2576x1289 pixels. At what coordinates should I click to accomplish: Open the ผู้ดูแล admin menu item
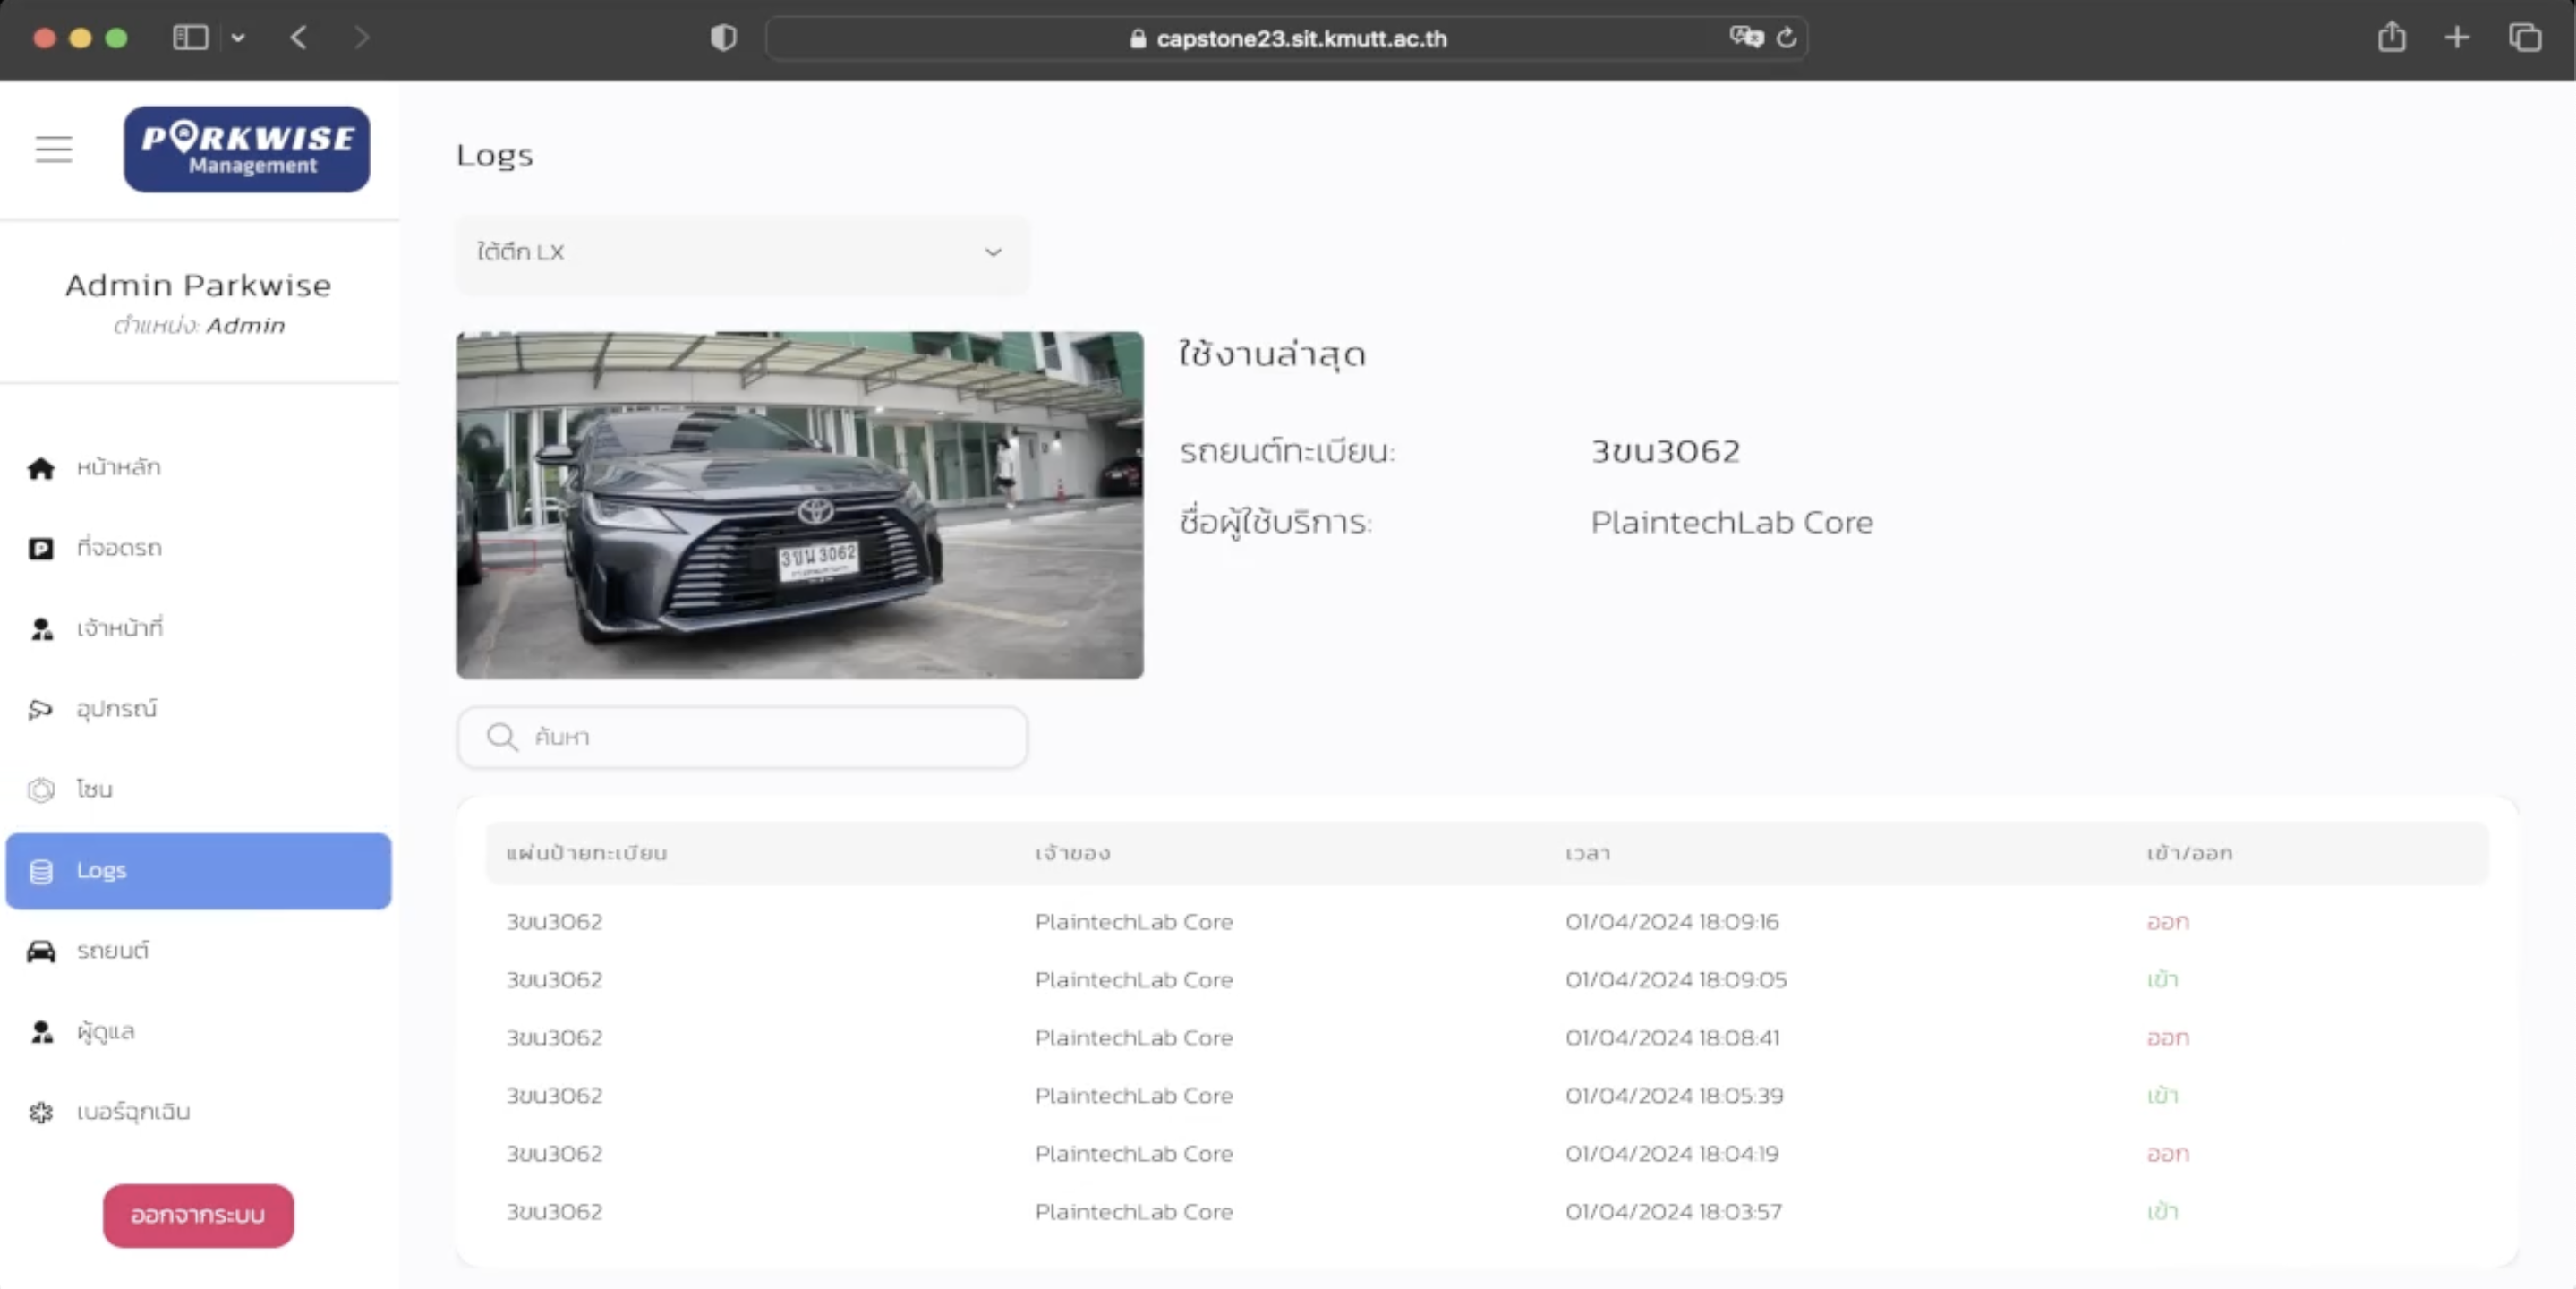tap(105, 1031)
